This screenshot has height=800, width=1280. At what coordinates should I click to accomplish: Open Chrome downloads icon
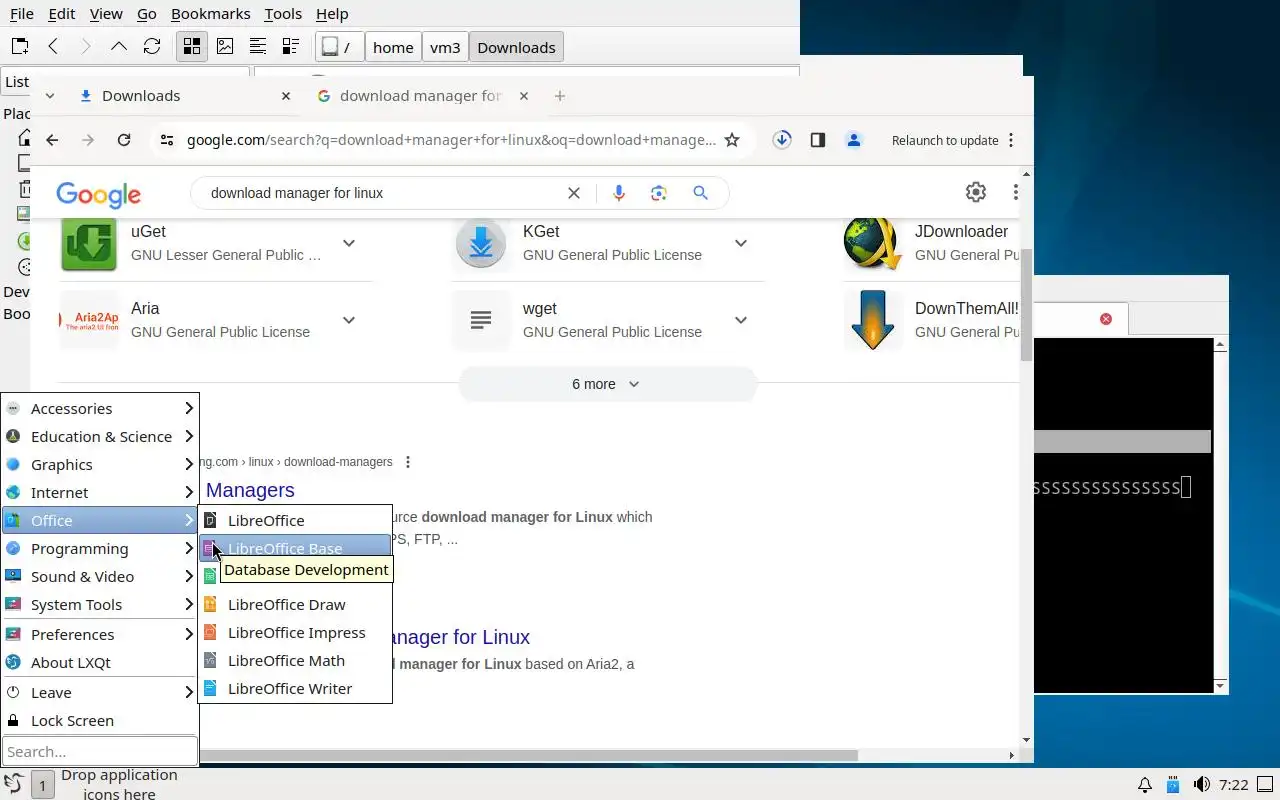click(x=782, y=140)
